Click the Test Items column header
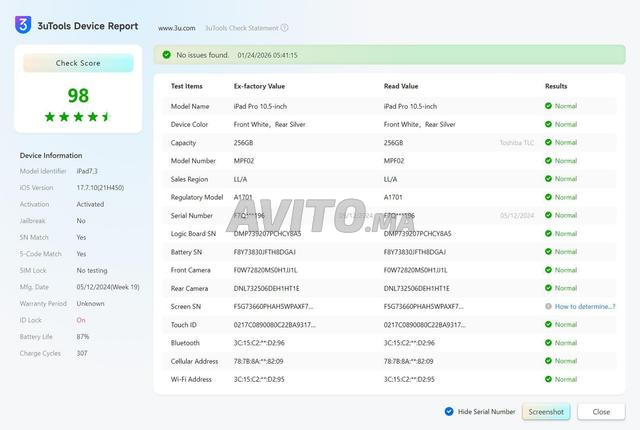640x430 pixels. coord(187,86)
